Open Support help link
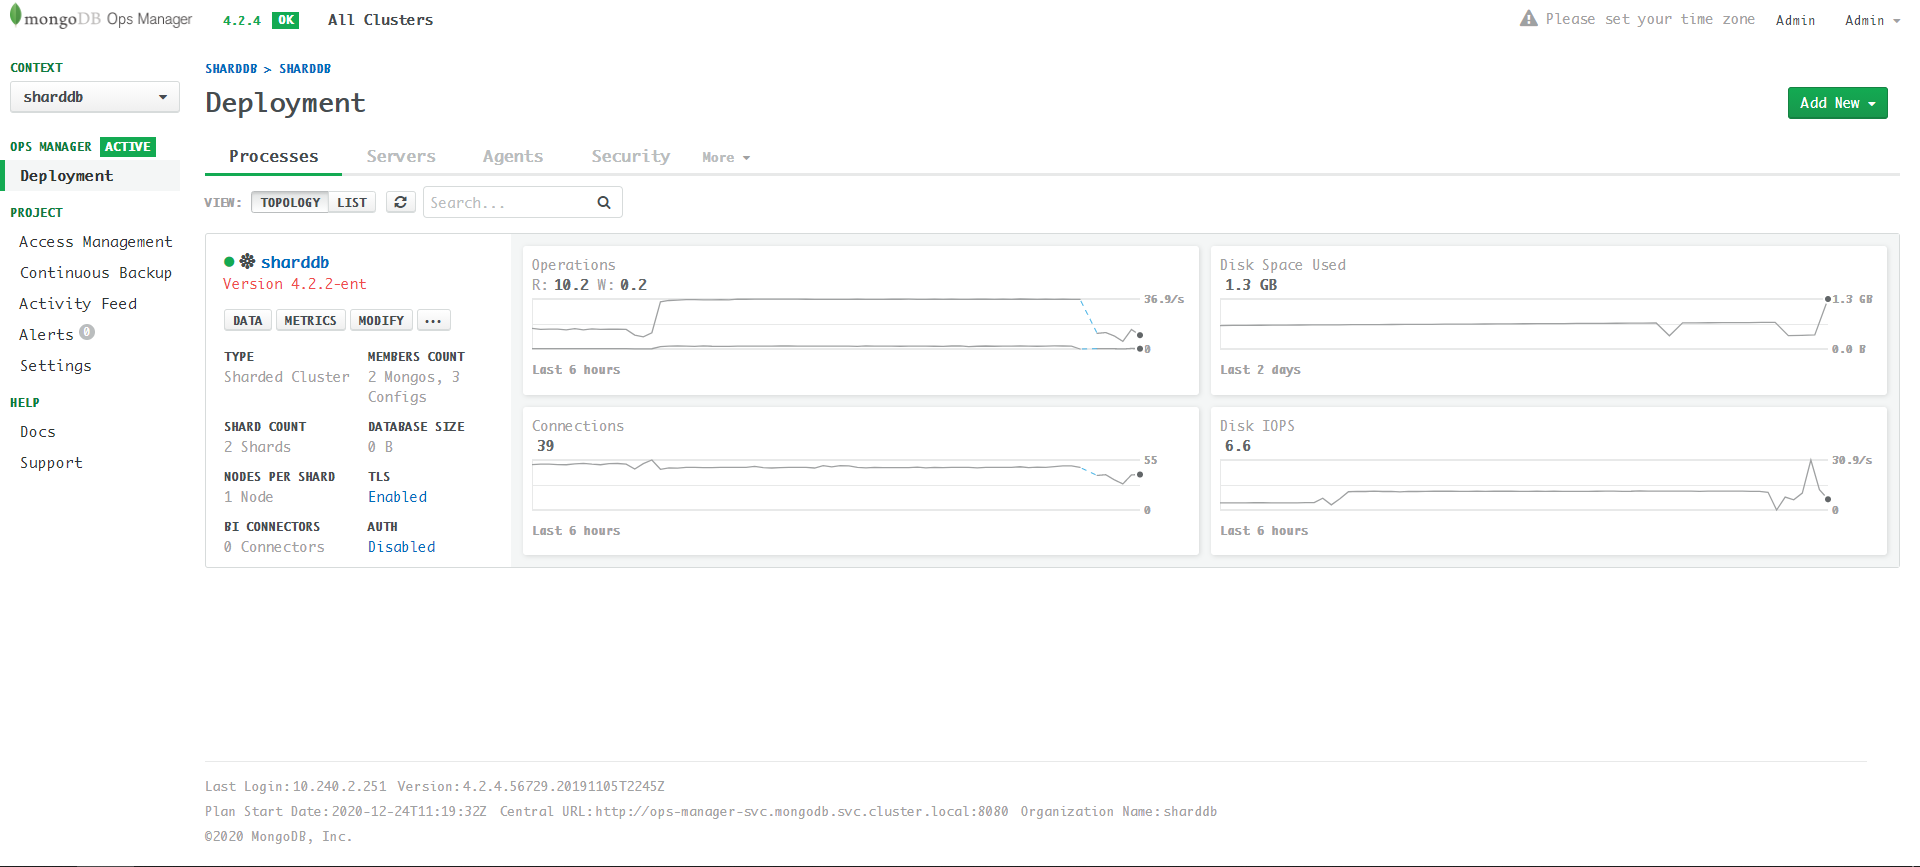This screenshot has height=867, width=1920. pyautogui.click(x=51, y=463)
